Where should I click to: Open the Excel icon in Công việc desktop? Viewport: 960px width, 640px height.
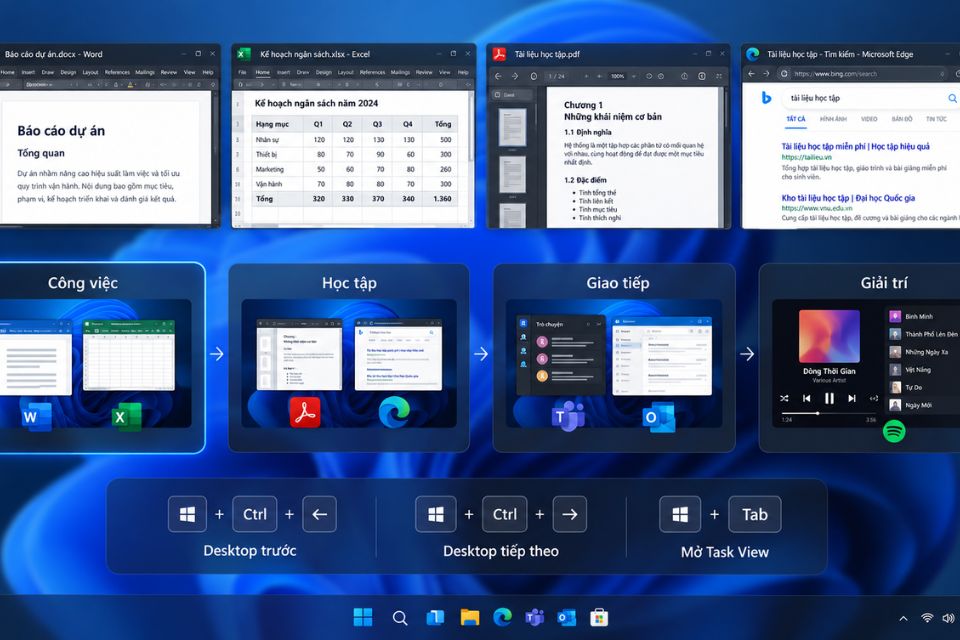pos(127,417)
